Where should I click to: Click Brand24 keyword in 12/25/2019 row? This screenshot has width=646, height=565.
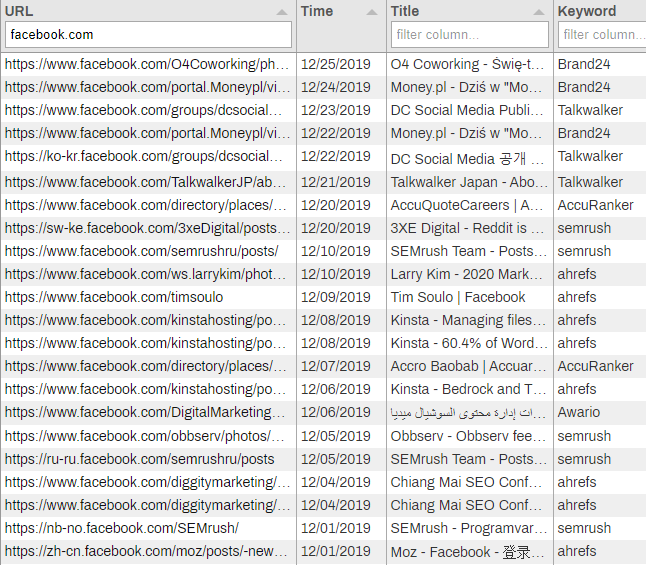click(x=584, y=64)
